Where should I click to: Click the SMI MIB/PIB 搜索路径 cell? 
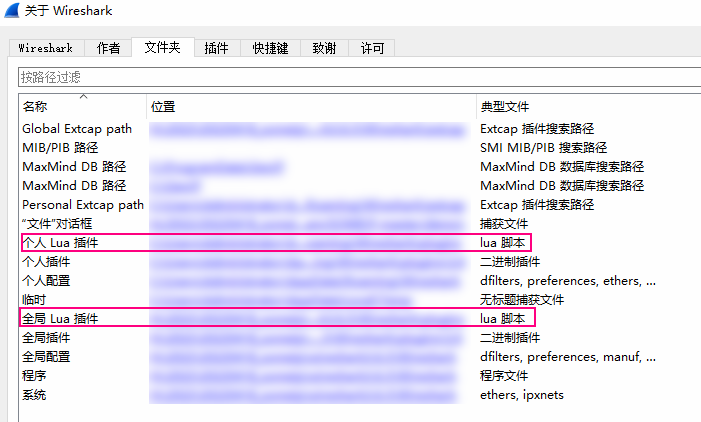click(x=543, y=148)
